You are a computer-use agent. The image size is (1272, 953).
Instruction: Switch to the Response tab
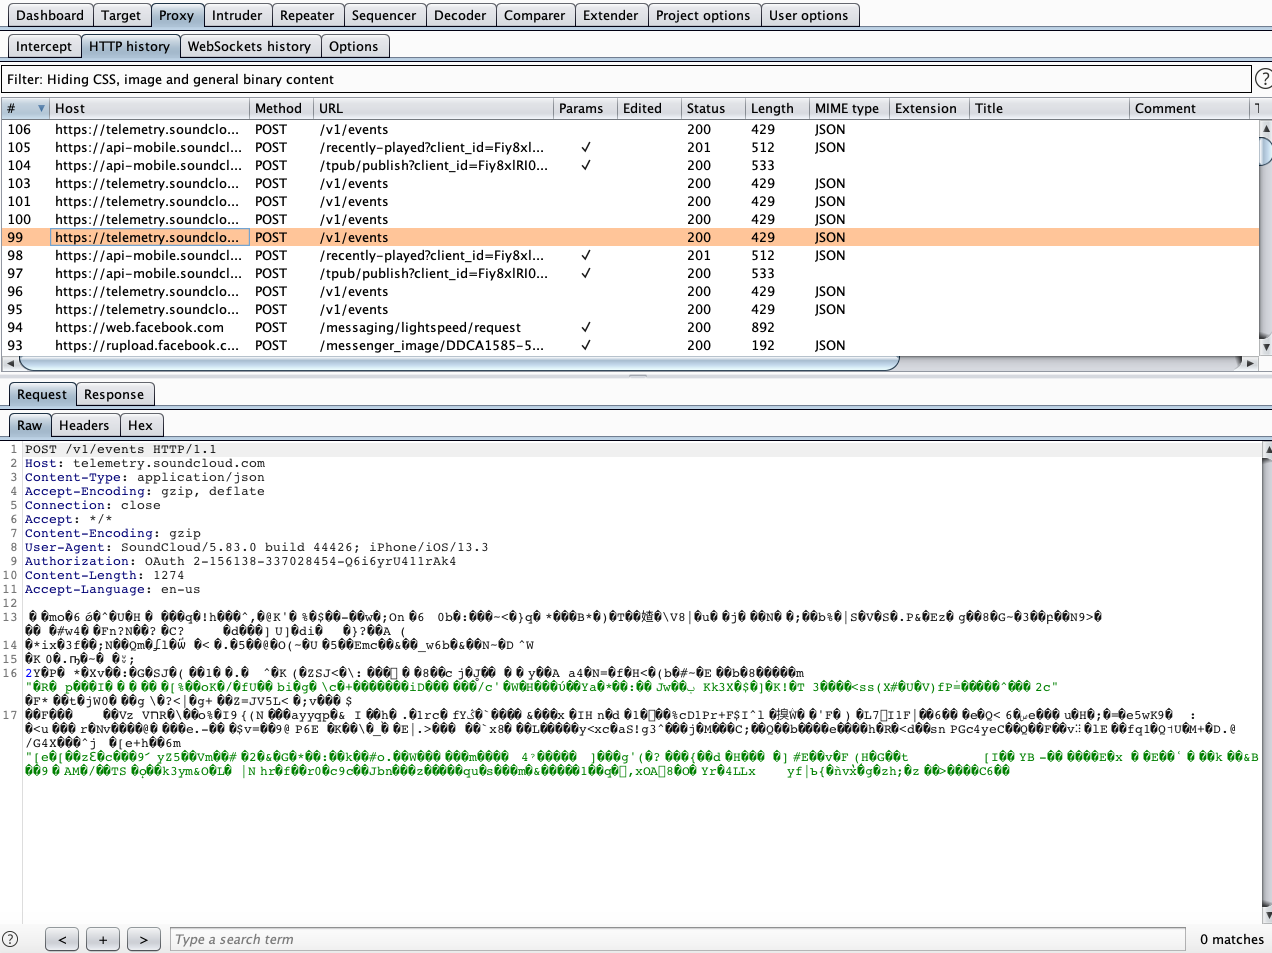(114, 394)
